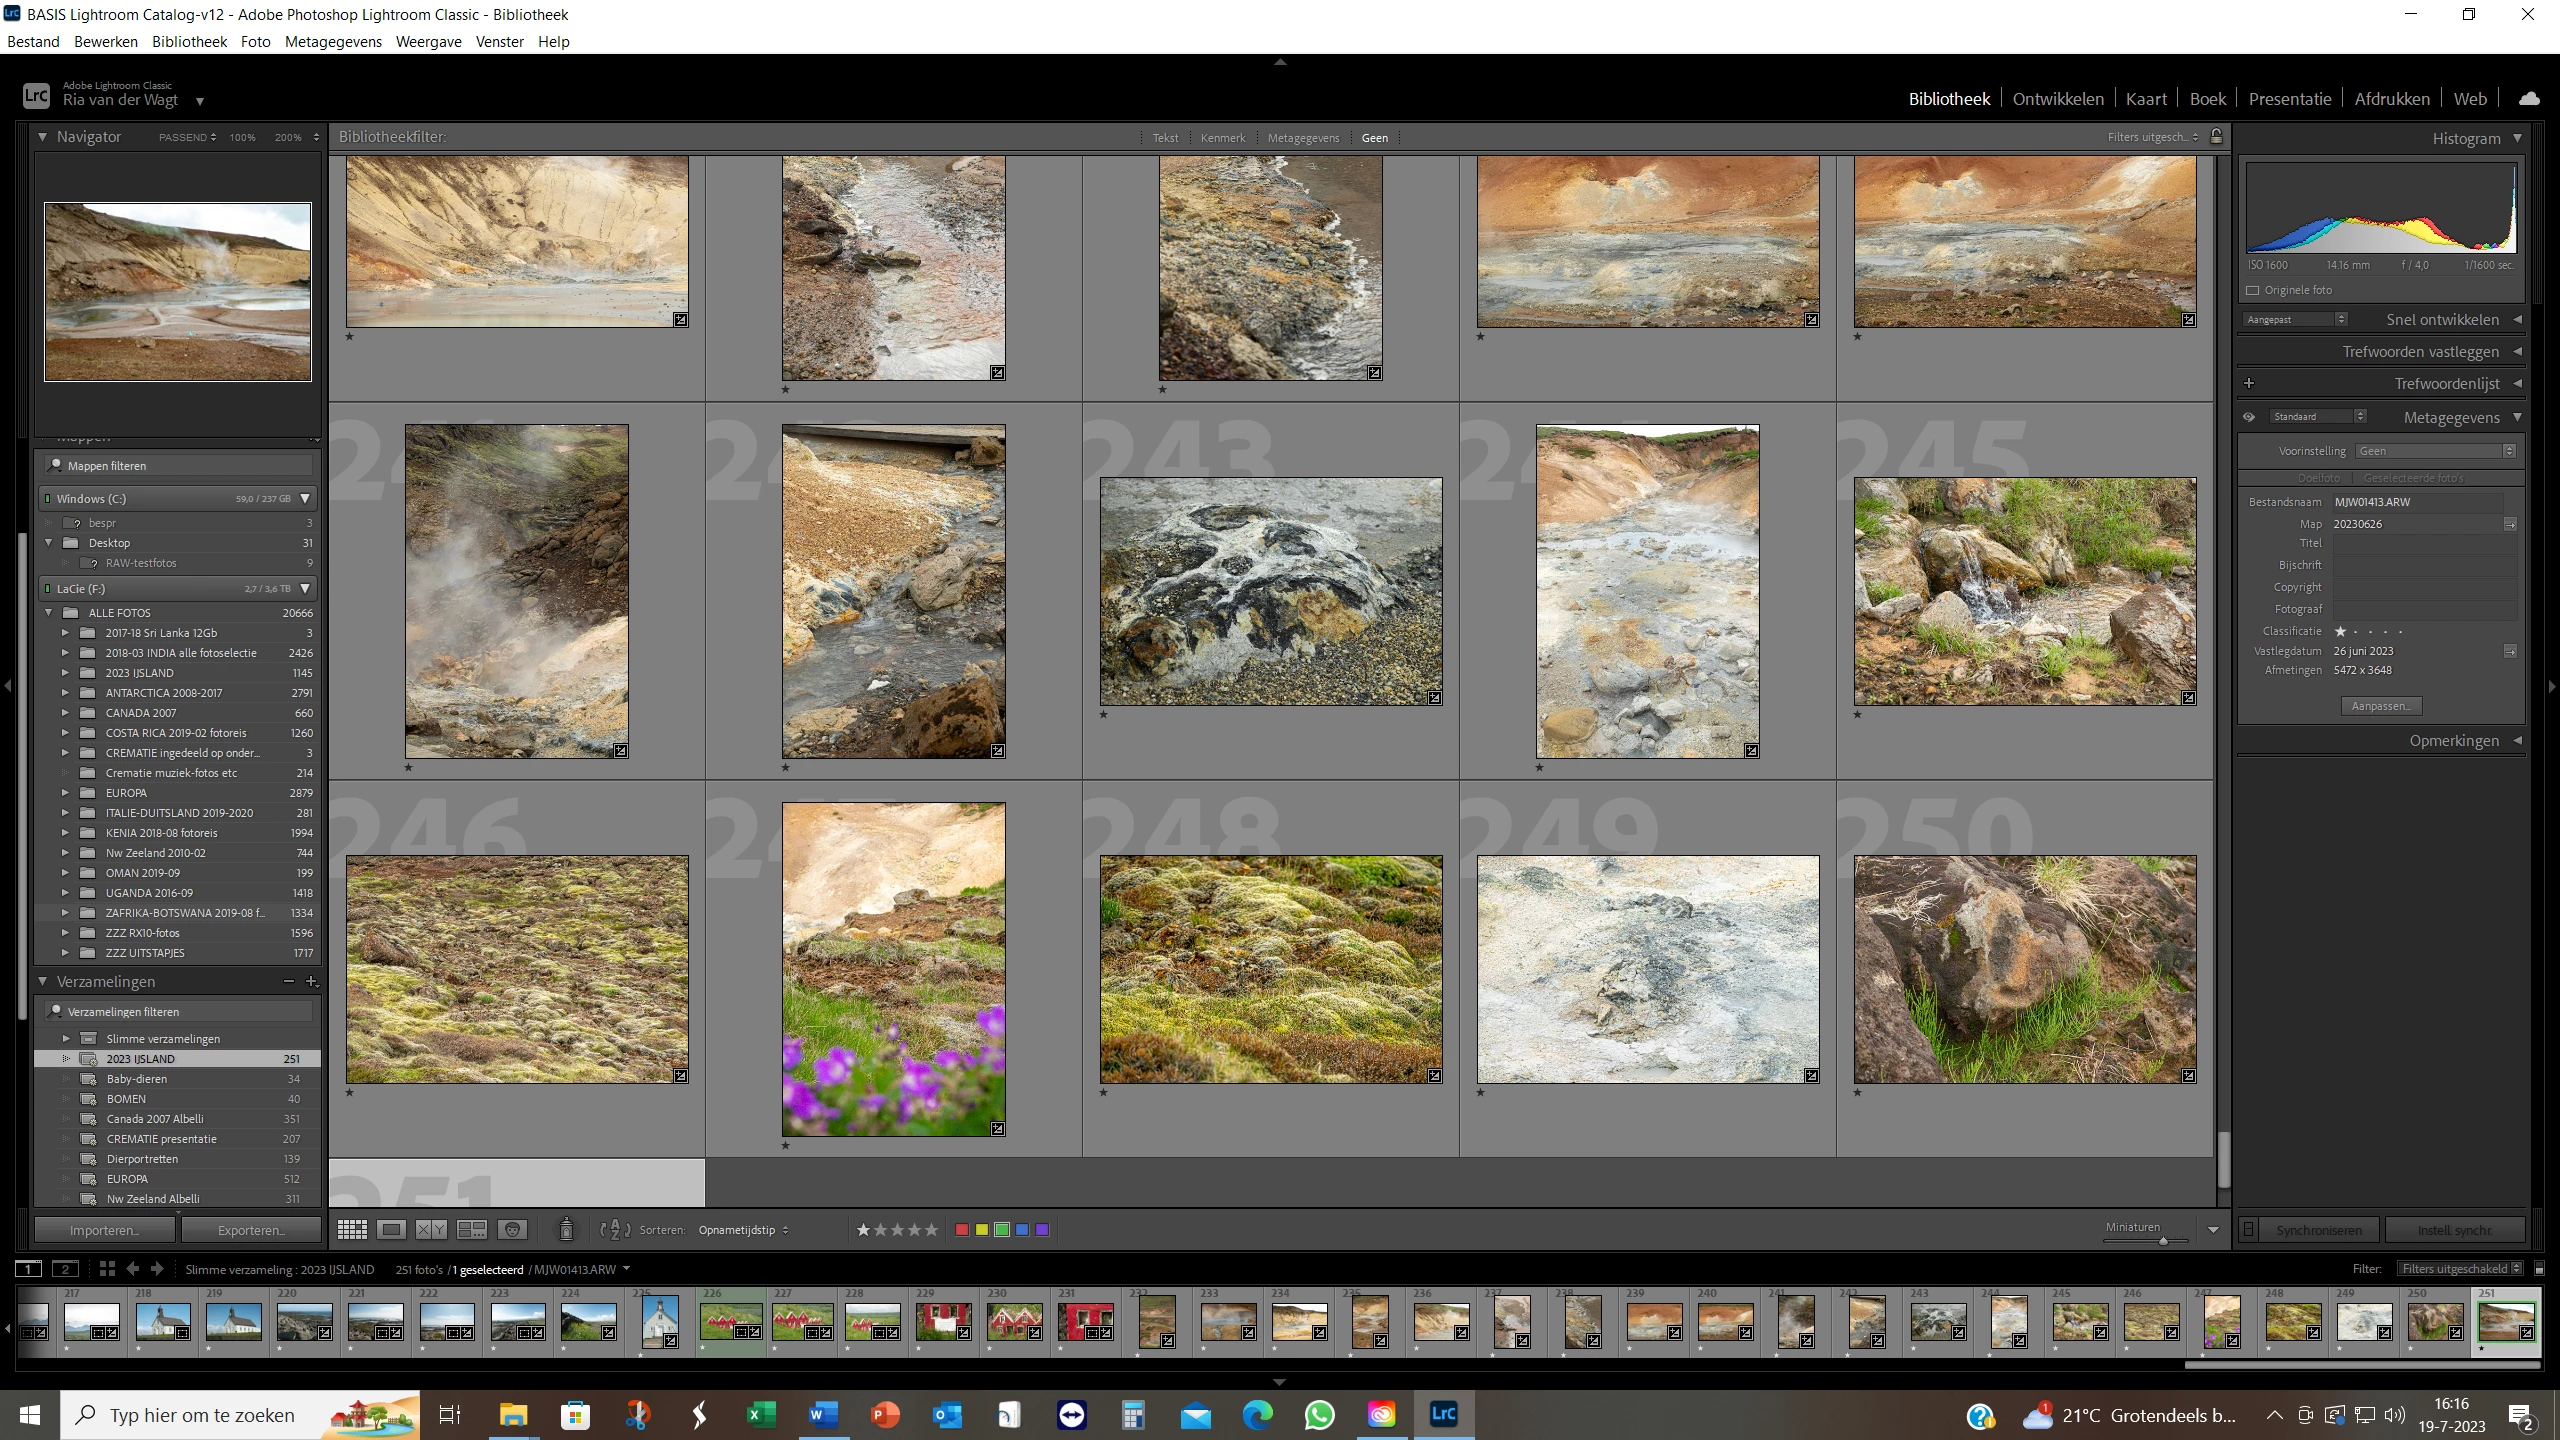
Task: Open Compare view (X|Y) icon
Action: pyautogui.click(x=431, y=1230)
